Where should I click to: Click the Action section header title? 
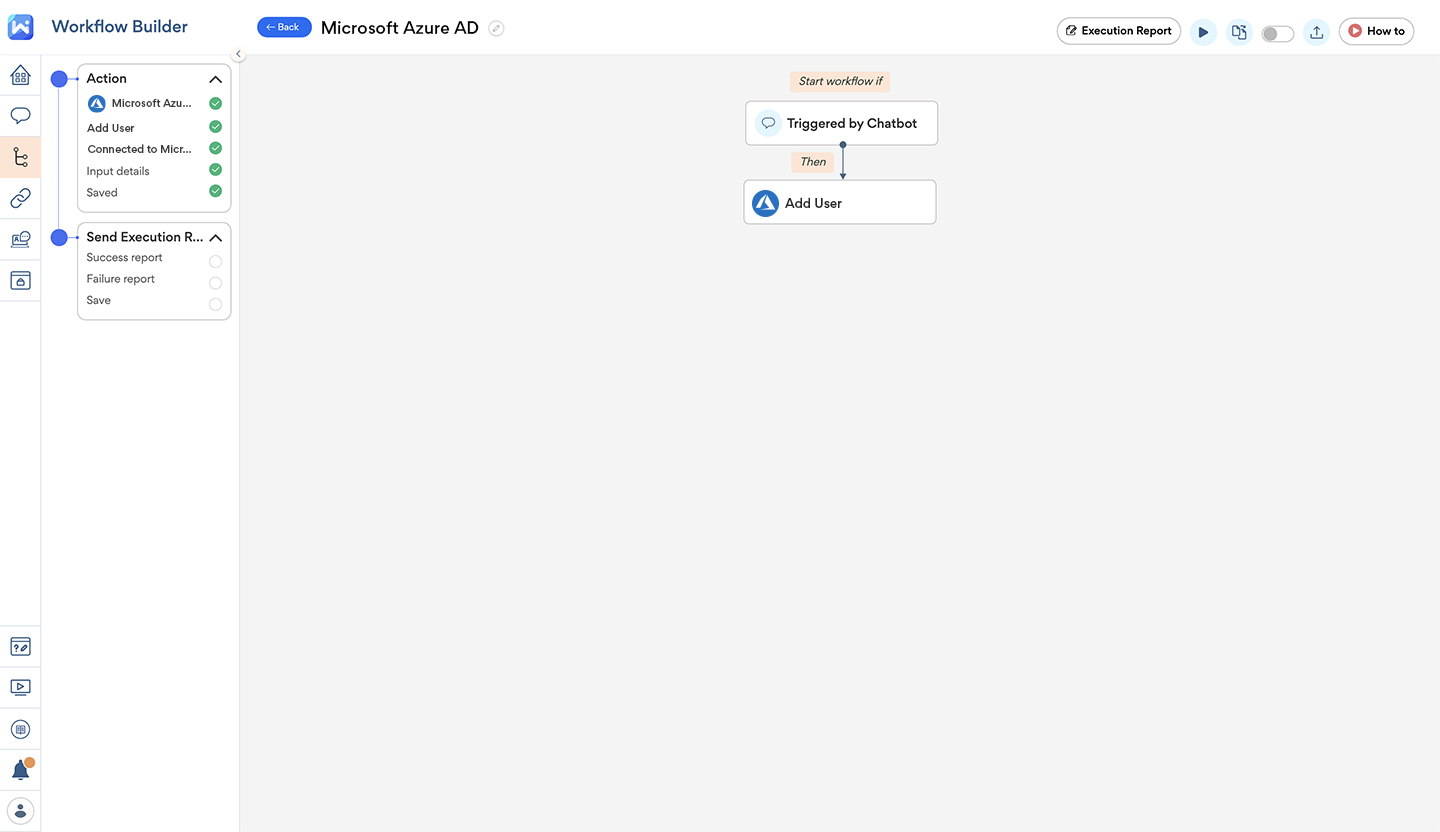tap(107, 78)
